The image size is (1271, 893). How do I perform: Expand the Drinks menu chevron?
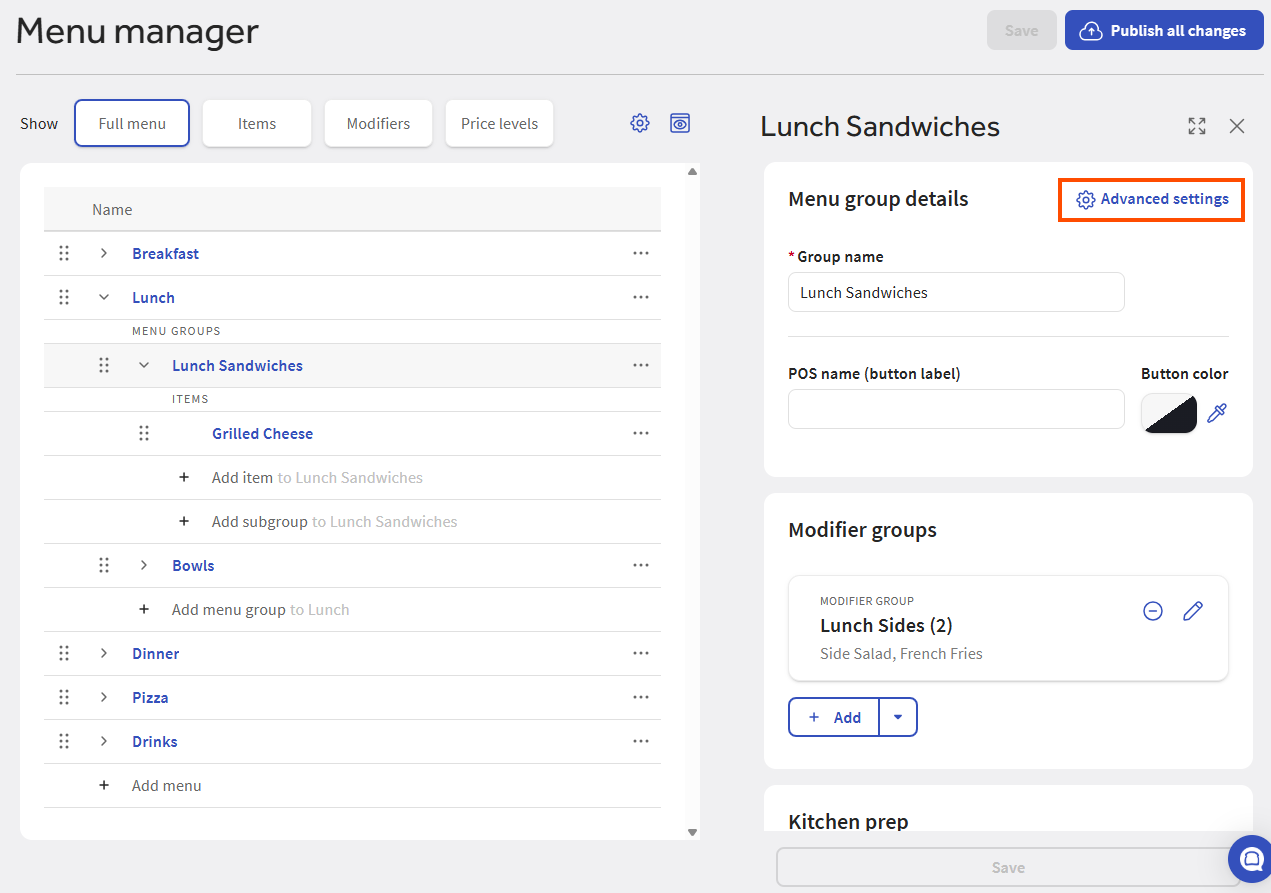[104, 741]
